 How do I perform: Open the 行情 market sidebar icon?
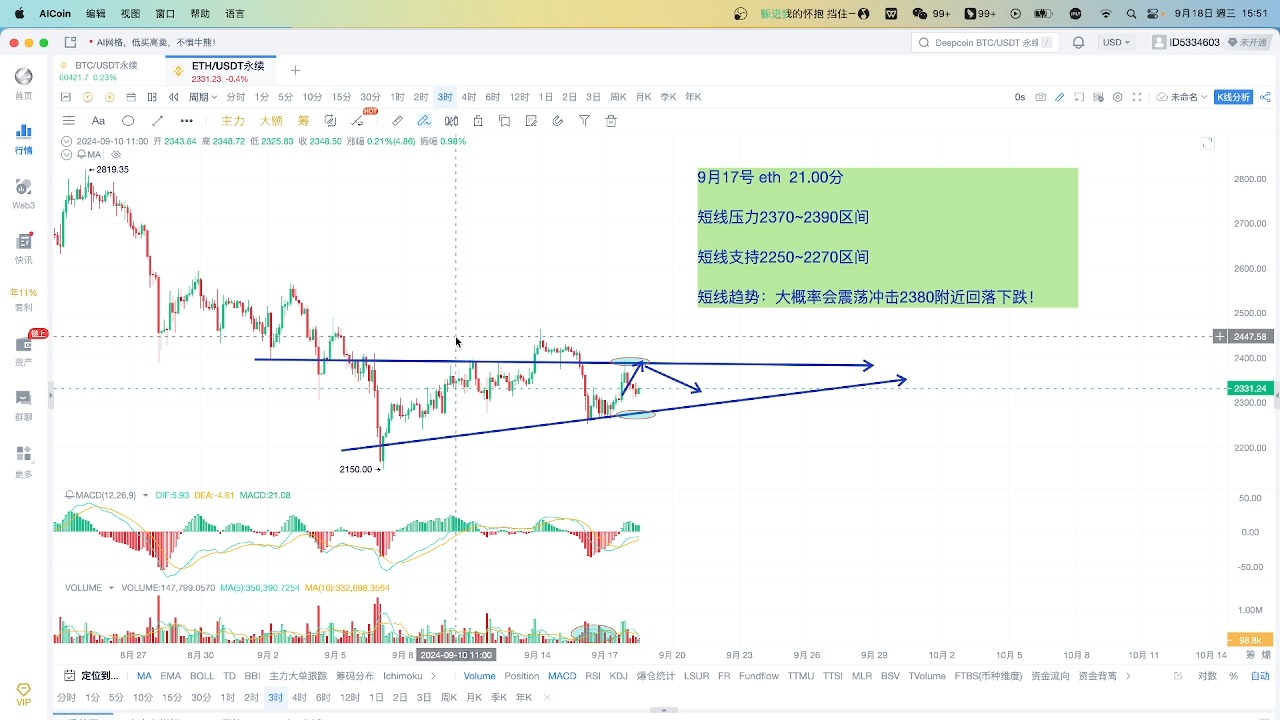click(23, 138)
